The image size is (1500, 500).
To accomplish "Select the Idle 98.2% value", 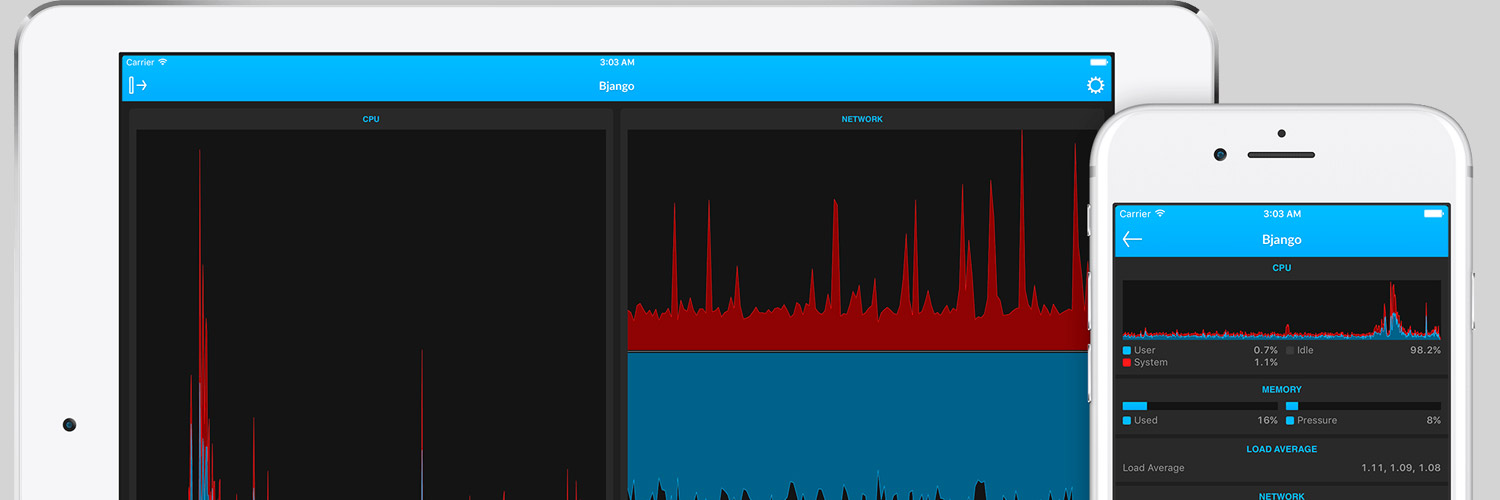I will tap(1425, 351).
